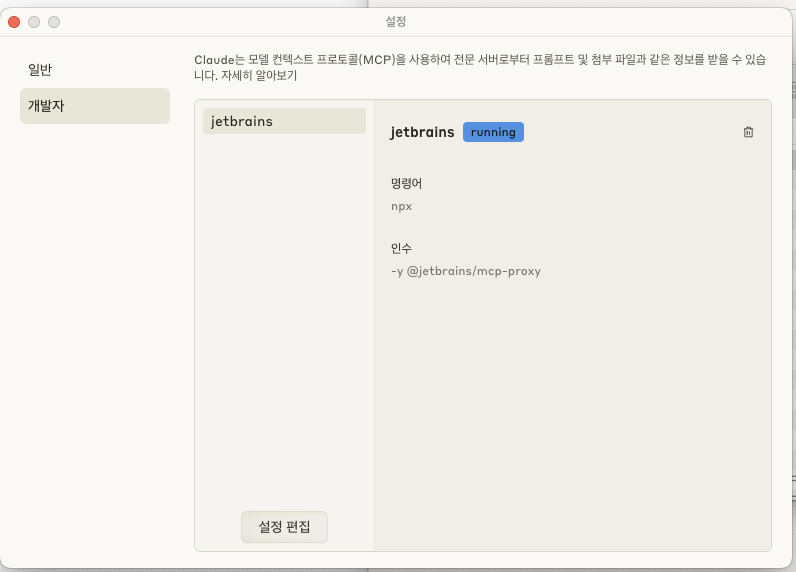Click the -y @jetbrains/mcp-proxy arguments text
This screenshot has height=572, width=796.
pos(466,271)
